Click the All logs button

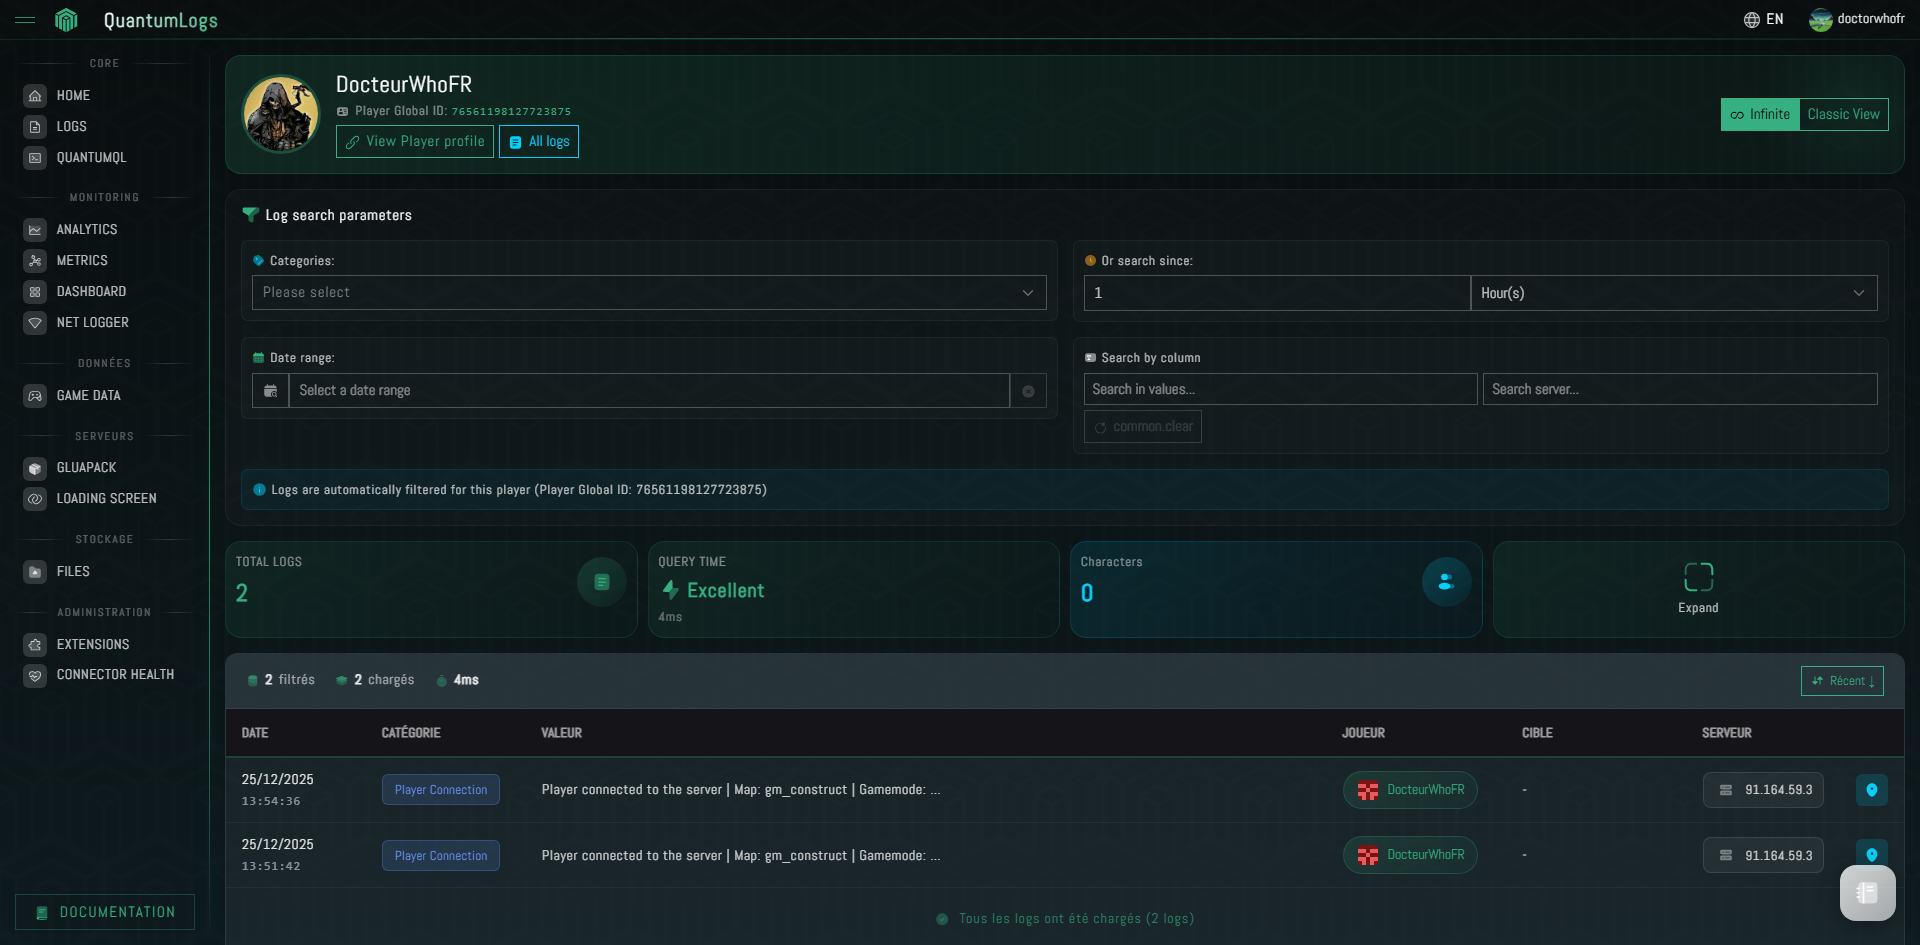tap(539, 142)
